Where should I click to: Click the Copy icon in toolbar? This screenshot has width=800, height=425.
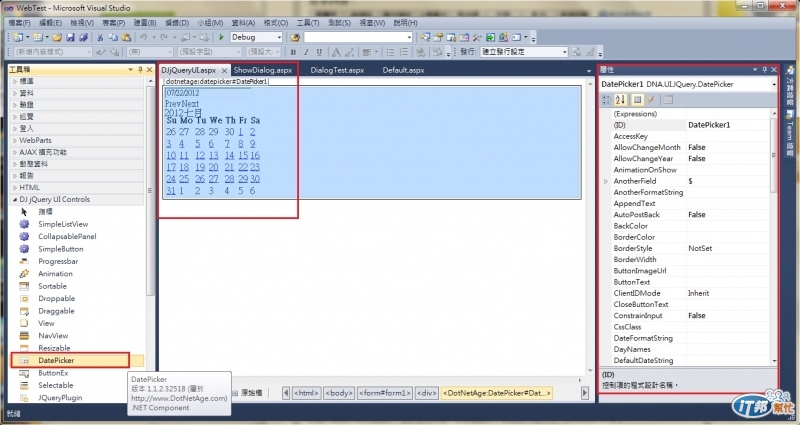(x=113, y=37)
